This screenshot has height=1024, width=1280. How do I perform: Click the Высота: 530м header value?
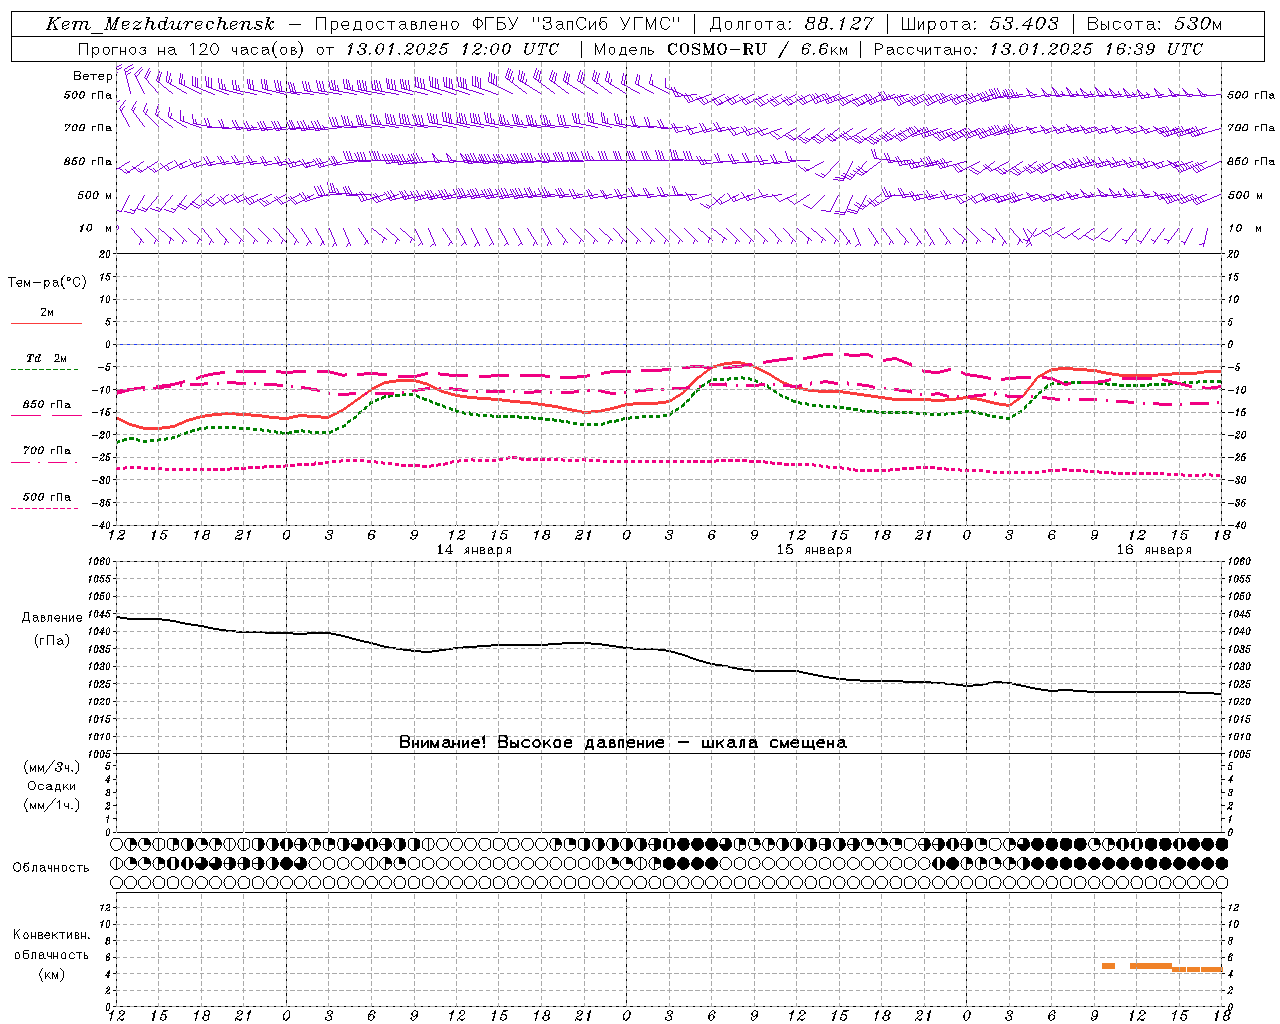coord(1154,24)
